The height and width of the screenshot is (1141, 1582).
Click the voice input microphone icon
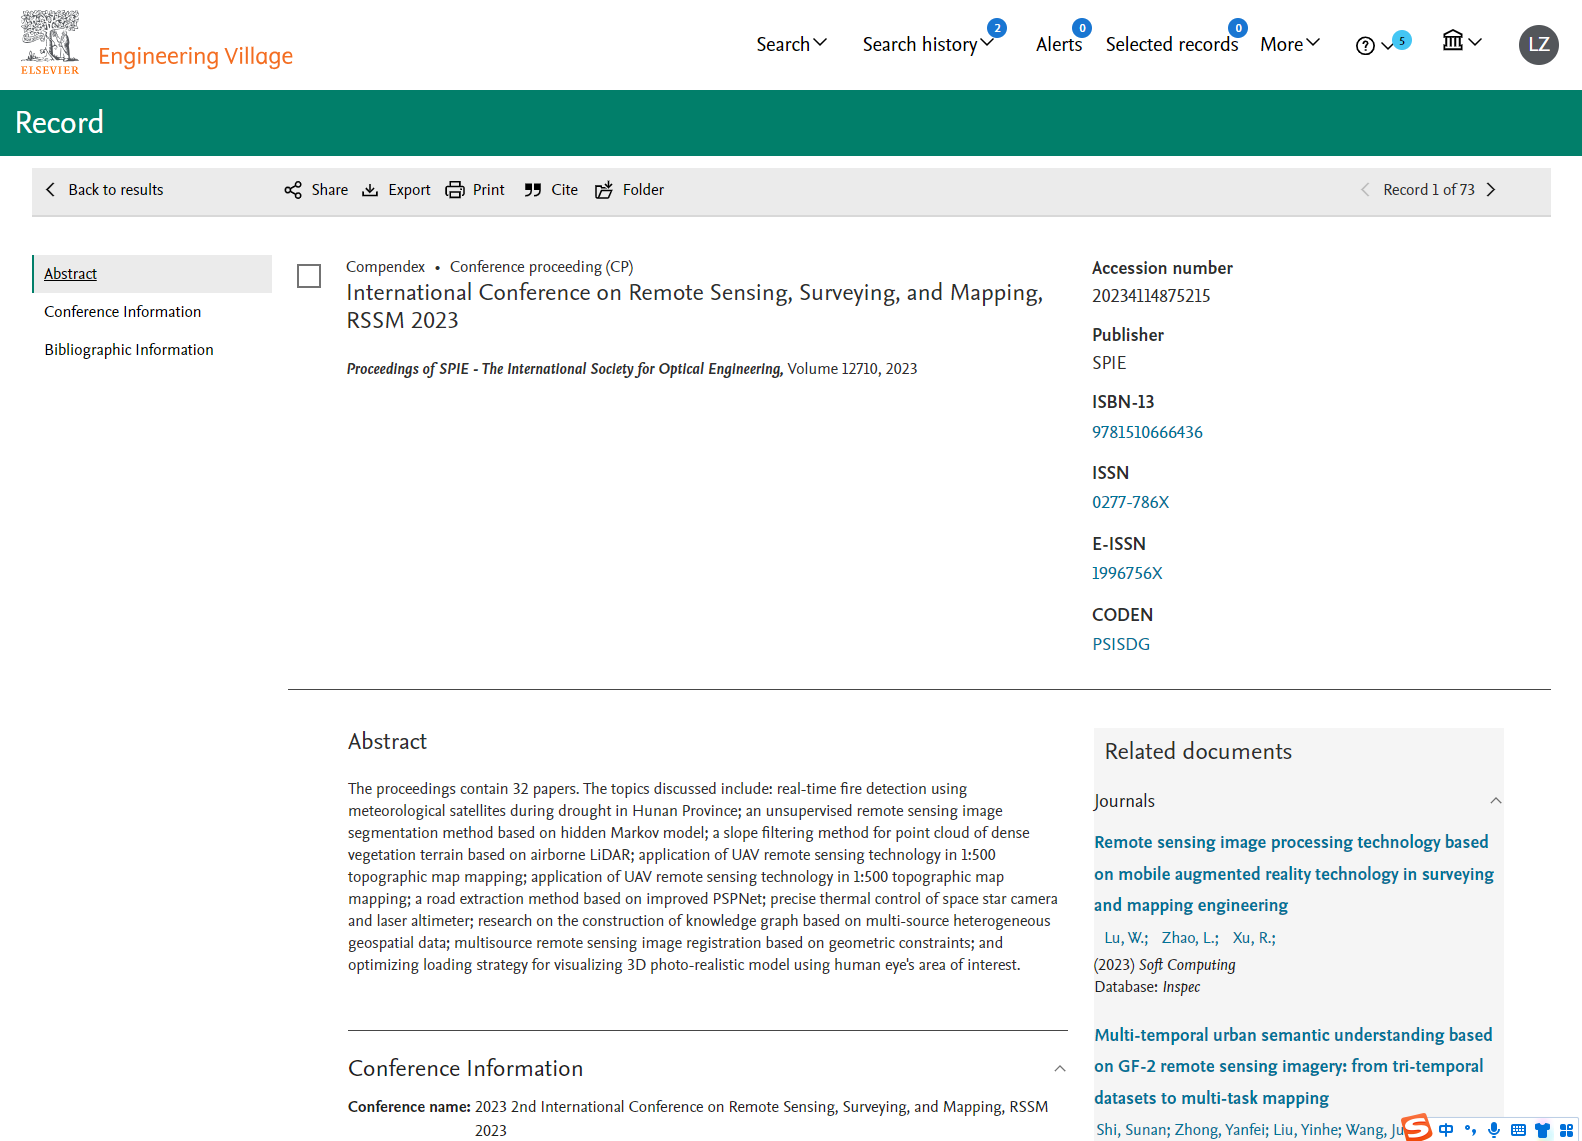[x=1494, y=1130]
